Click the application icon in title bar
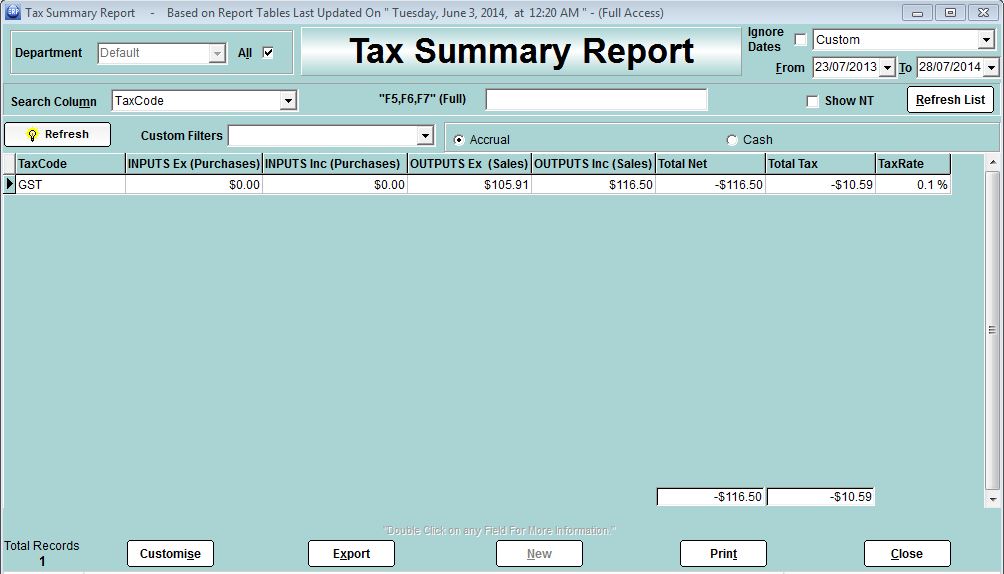This screenshot has width=1004, height=574. pyautogui.click(x=12, y=13)
